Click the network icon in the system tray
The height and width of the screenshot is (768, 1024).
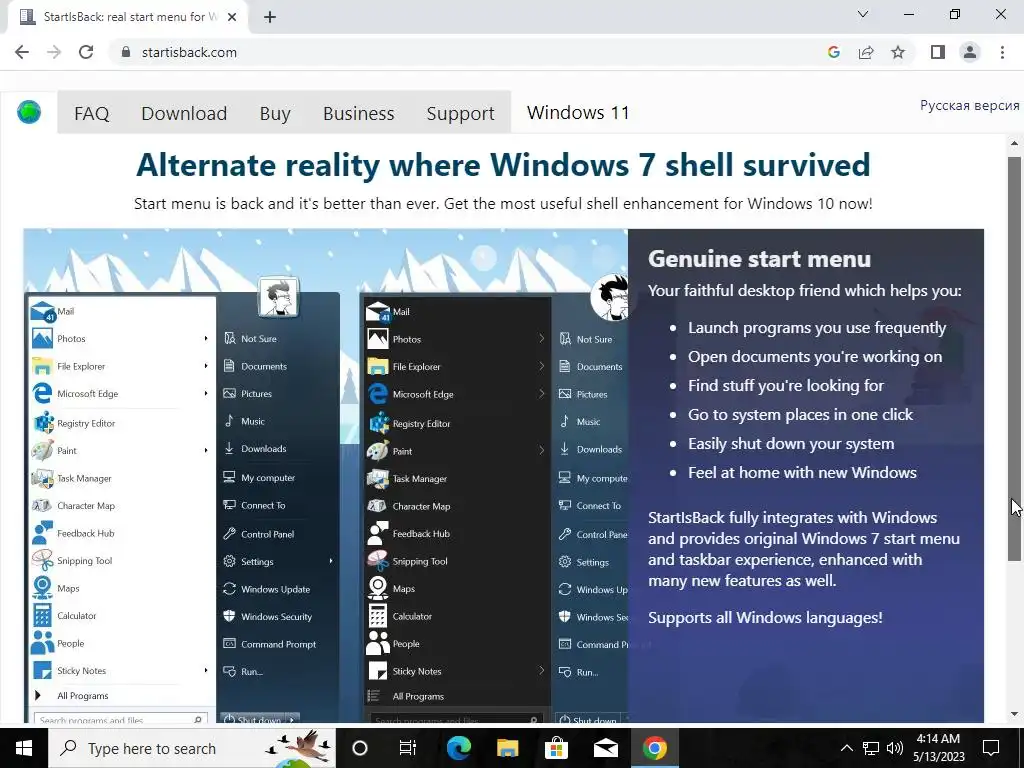(x=871, y=748)
